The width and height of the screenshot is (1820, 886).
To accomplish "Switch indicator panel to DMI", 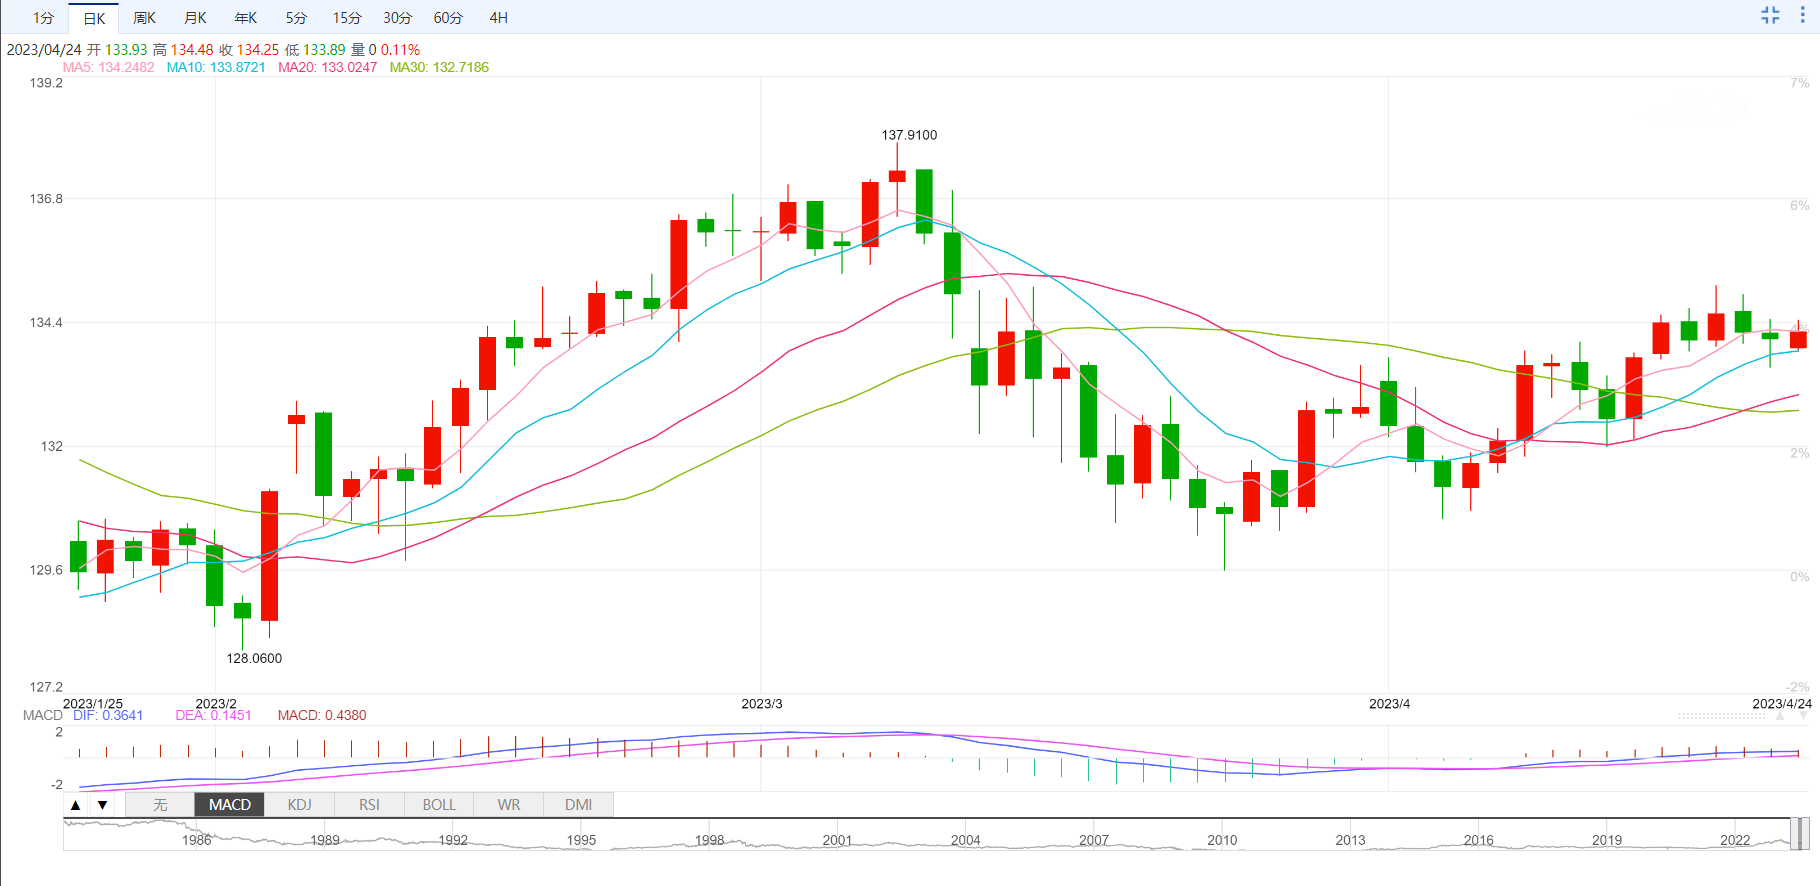I will pyautogui.click(x=578, y=805).
